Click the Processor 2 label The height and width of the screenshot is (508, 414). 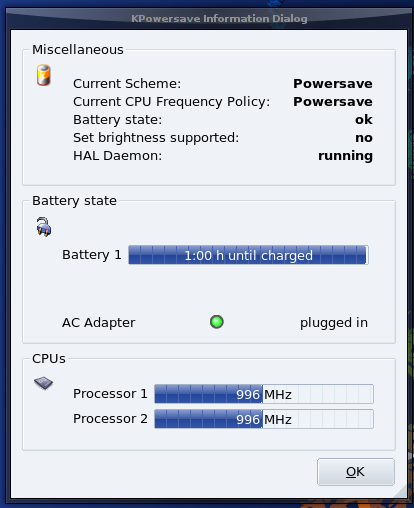point(110,419)
